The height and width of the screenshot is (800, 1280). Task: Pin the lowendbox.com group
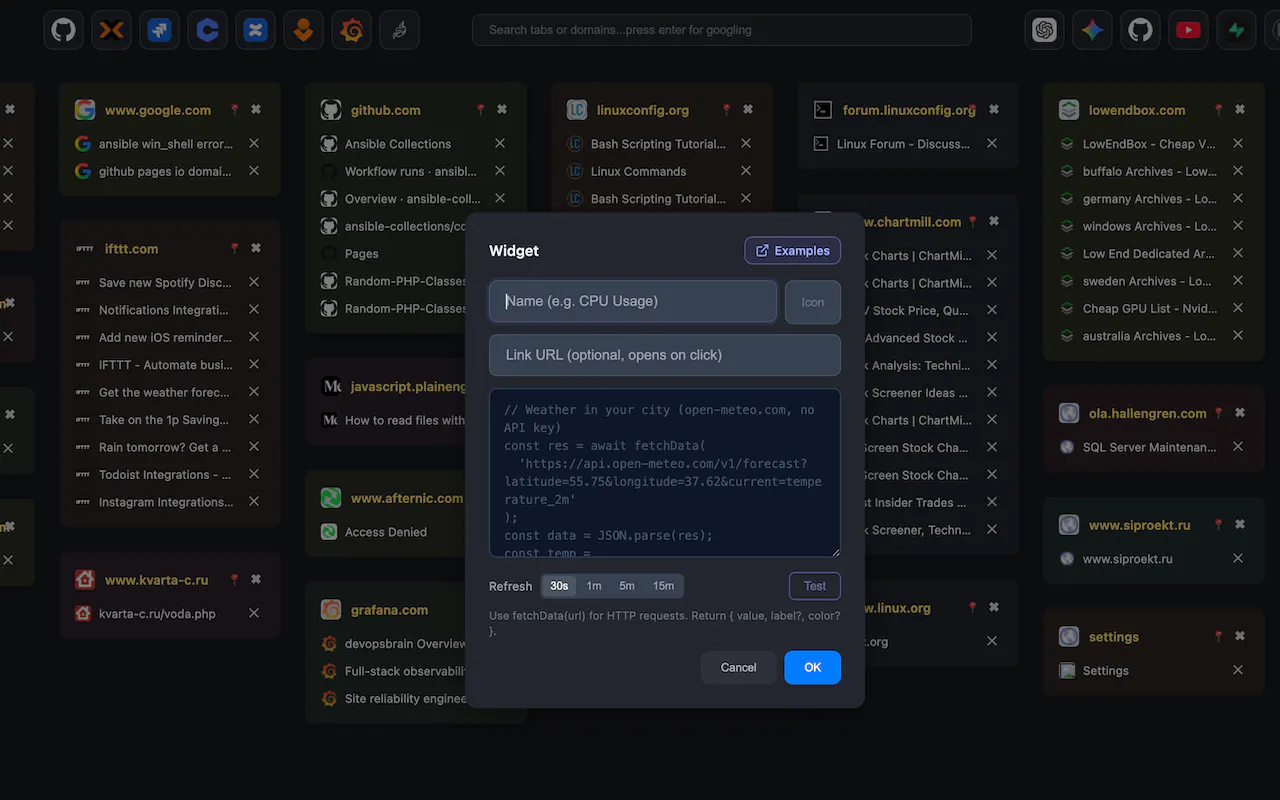tap(1219, 110)
